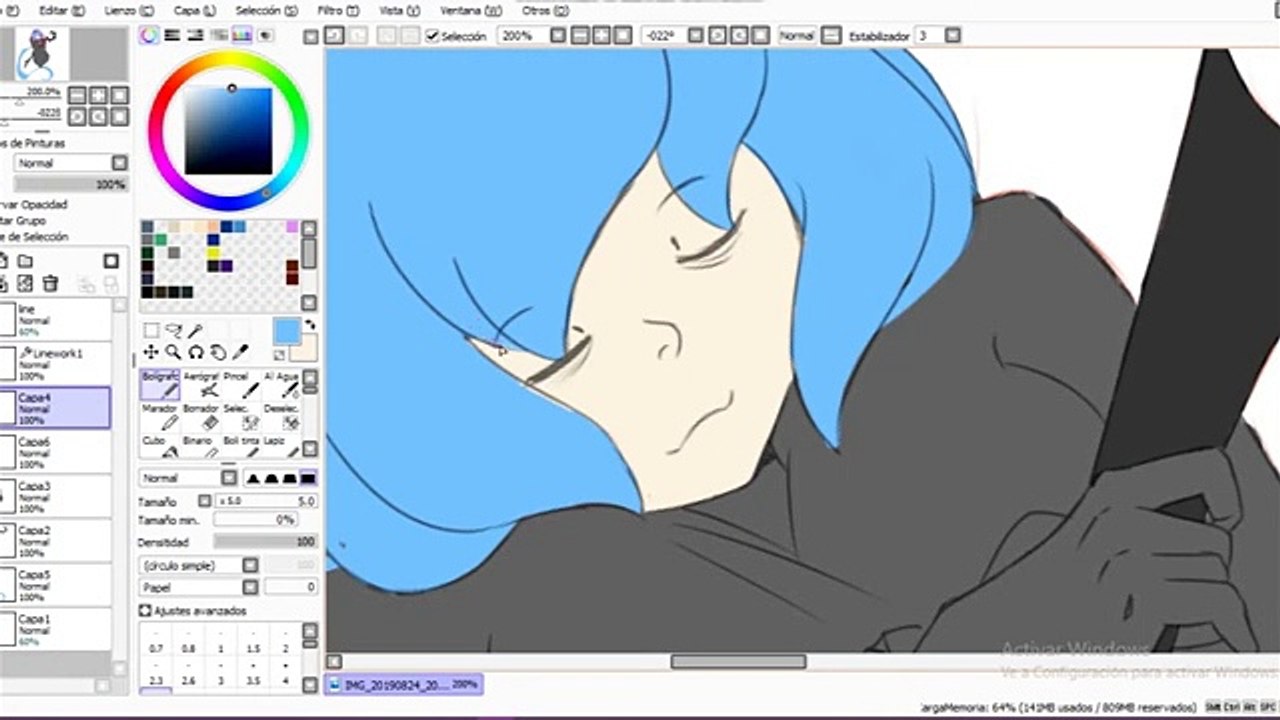Open the zoom 200% dropdown
Image resolution: width=1280 pixels, height=720 pixels.
pyautogui.click(x=557, y=35)
